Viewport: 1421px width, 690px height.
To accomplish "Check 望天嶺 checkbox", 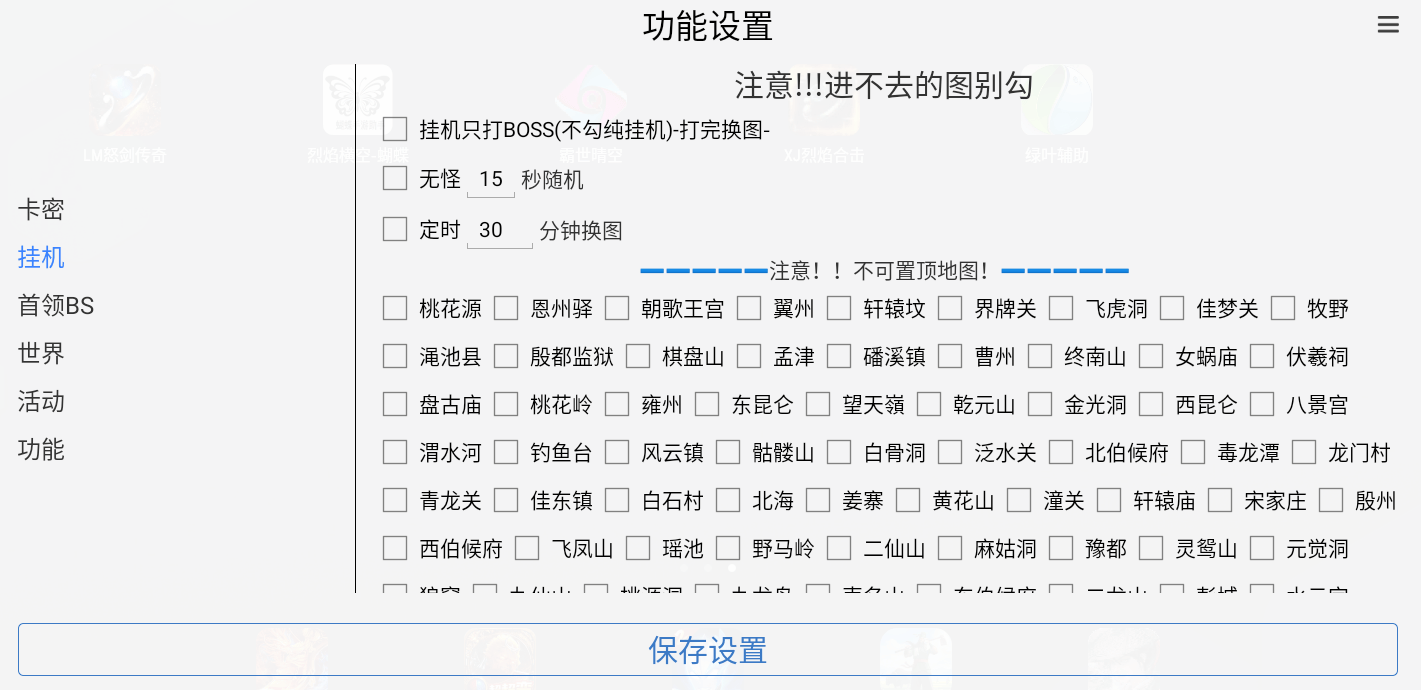I will [818, 404].
